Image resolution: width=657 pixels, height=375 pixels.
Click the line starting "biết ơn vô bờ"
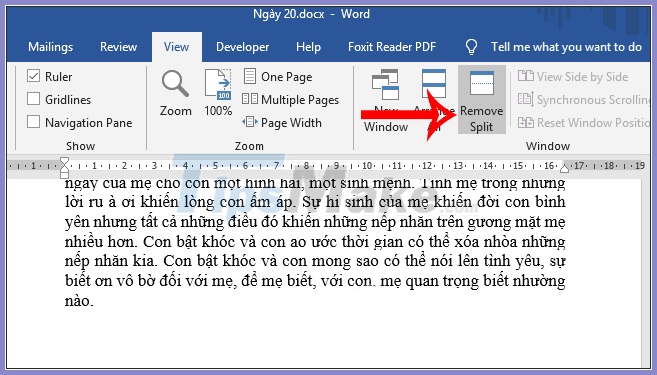coord(315,281)
